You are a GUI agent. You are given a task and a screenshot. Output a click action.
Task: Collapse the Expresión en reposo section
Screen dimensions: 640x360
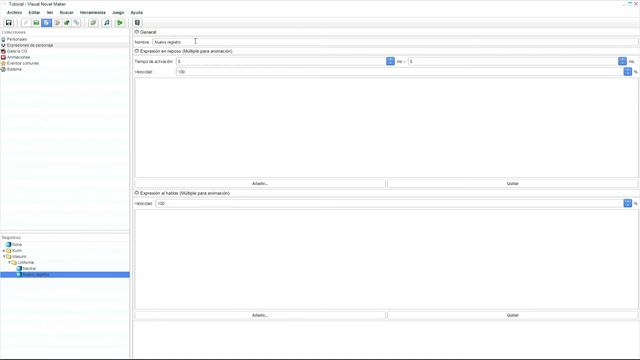pyautogui.click(x=137, y=51)
